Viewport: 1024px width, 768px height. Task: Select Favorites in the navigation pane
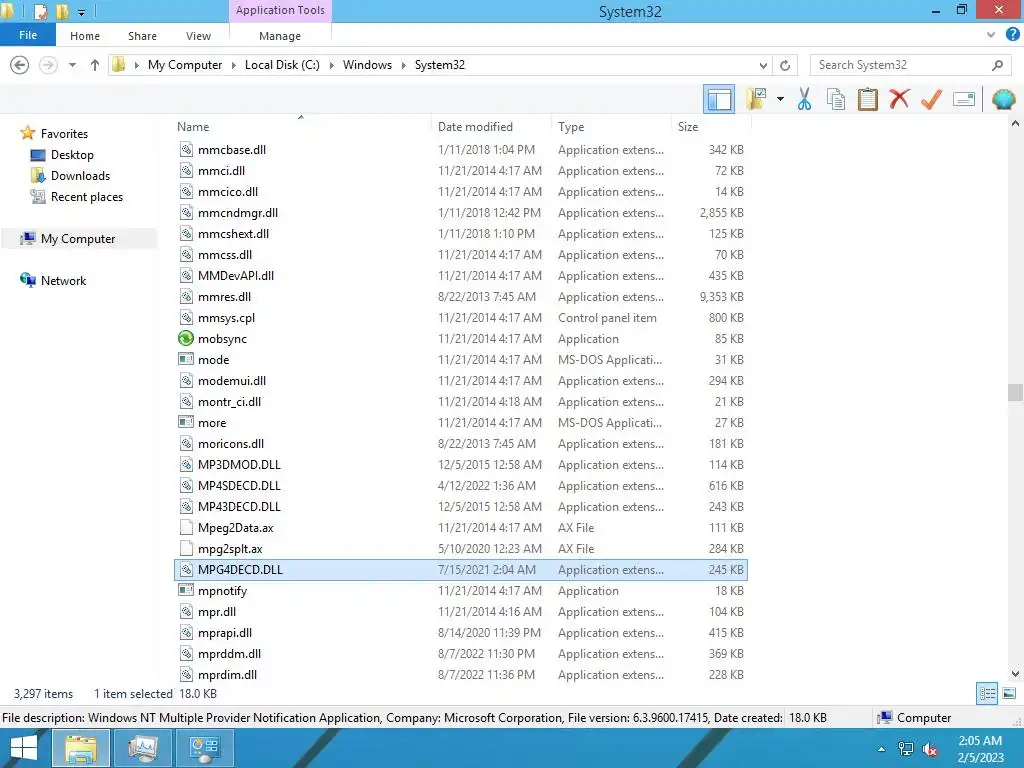tap(64, 133)
